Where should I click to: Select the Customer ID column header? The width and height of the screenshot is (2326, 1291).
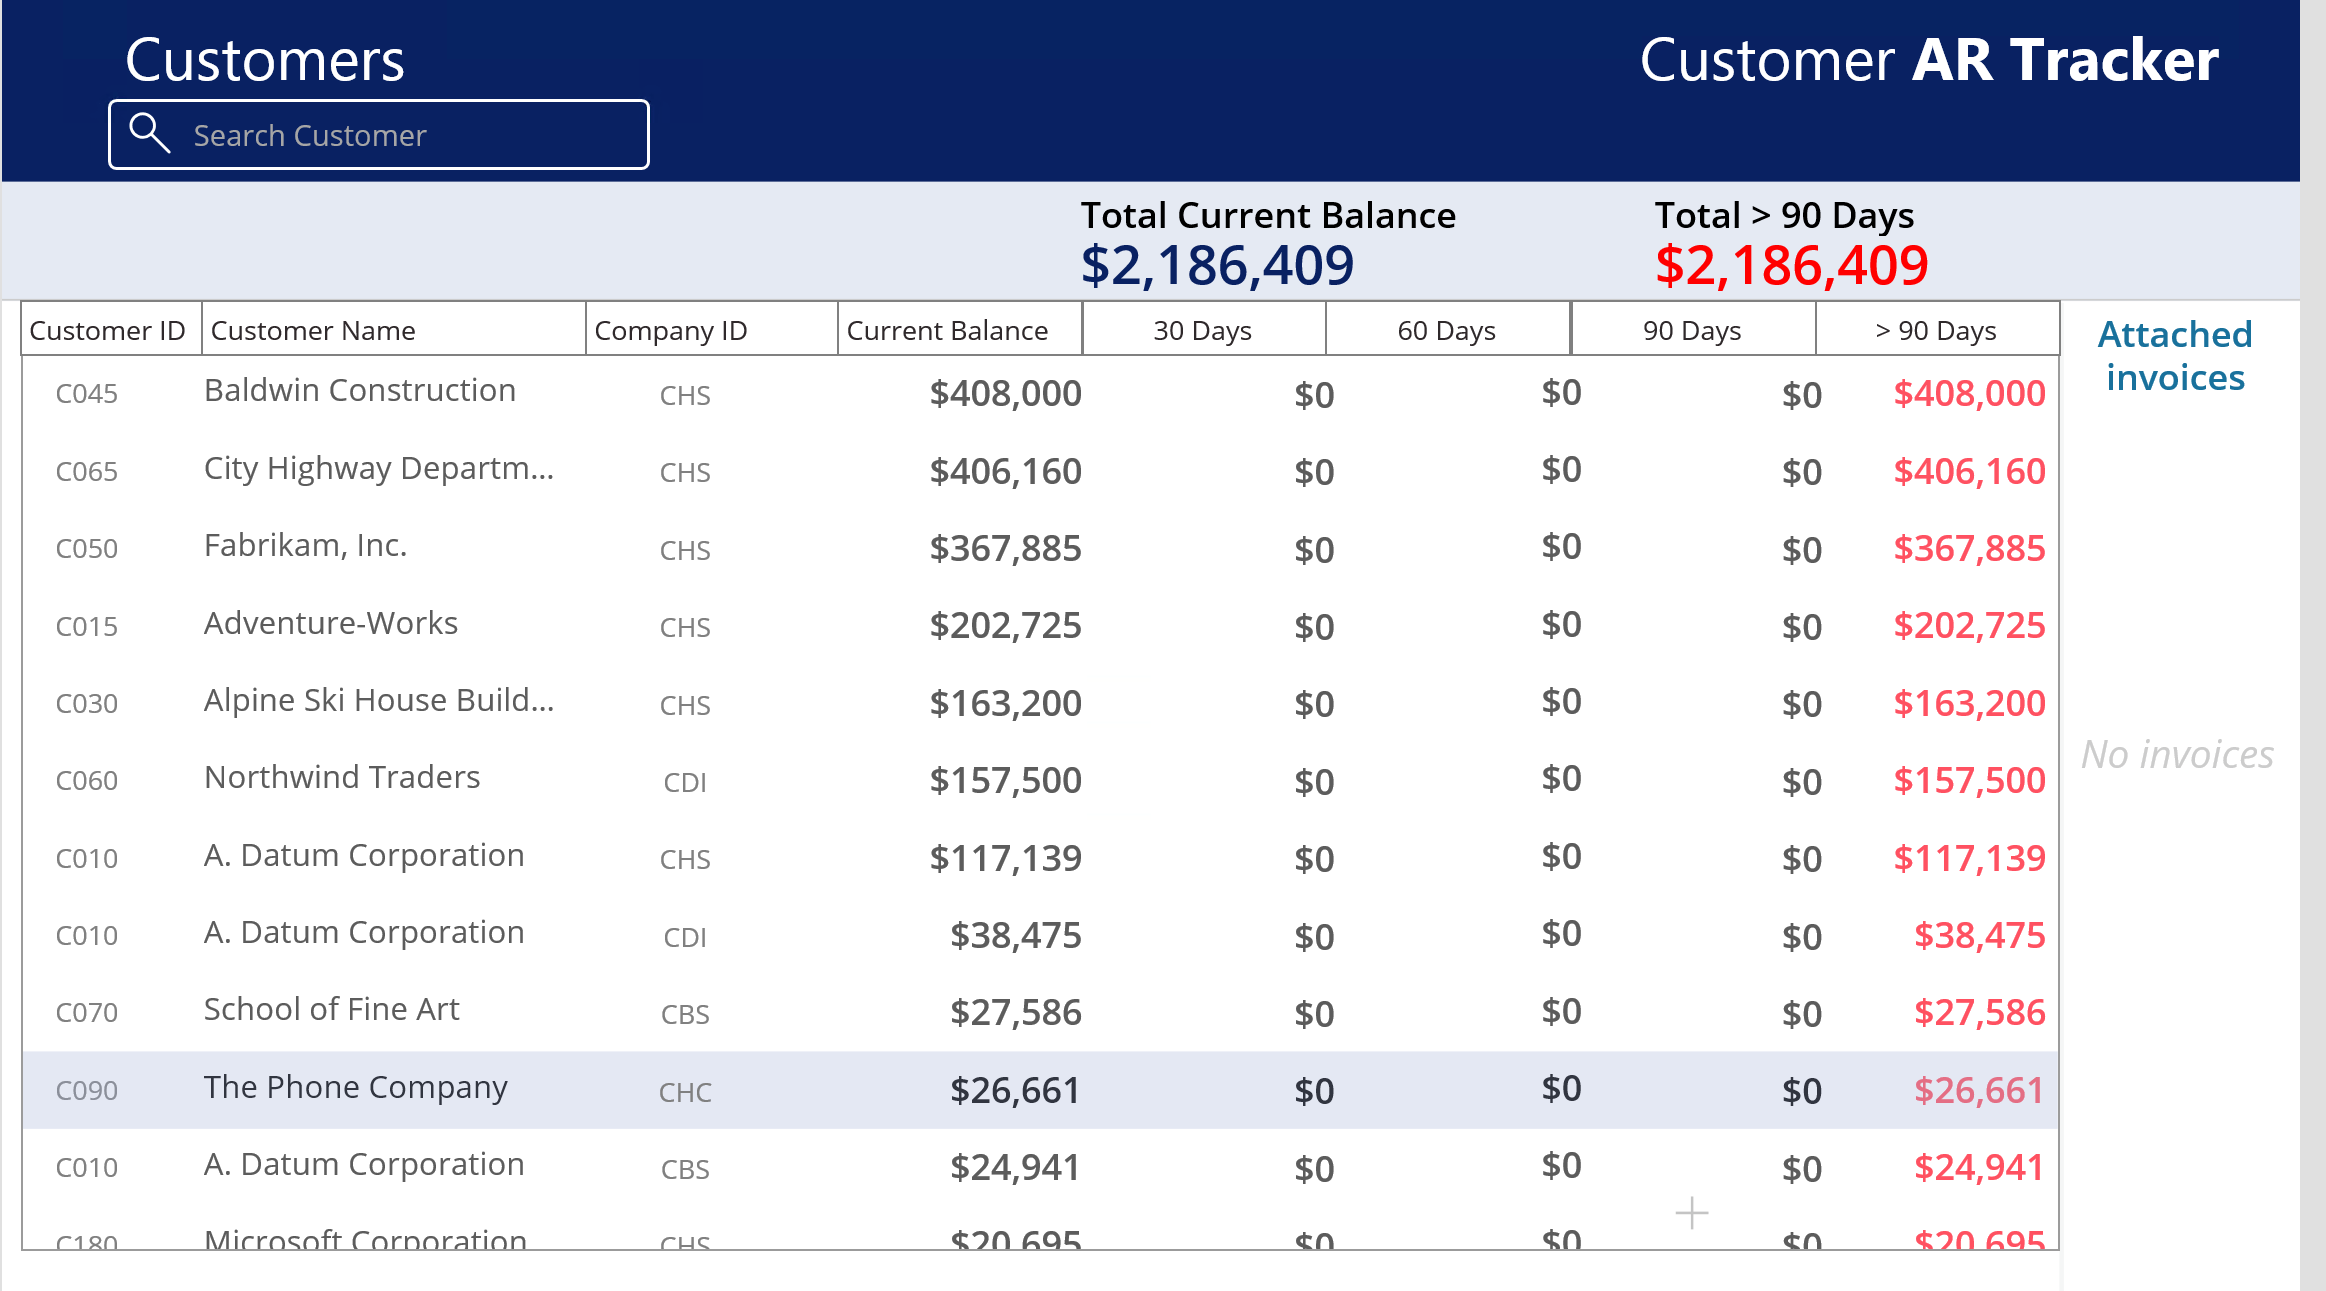108,330
